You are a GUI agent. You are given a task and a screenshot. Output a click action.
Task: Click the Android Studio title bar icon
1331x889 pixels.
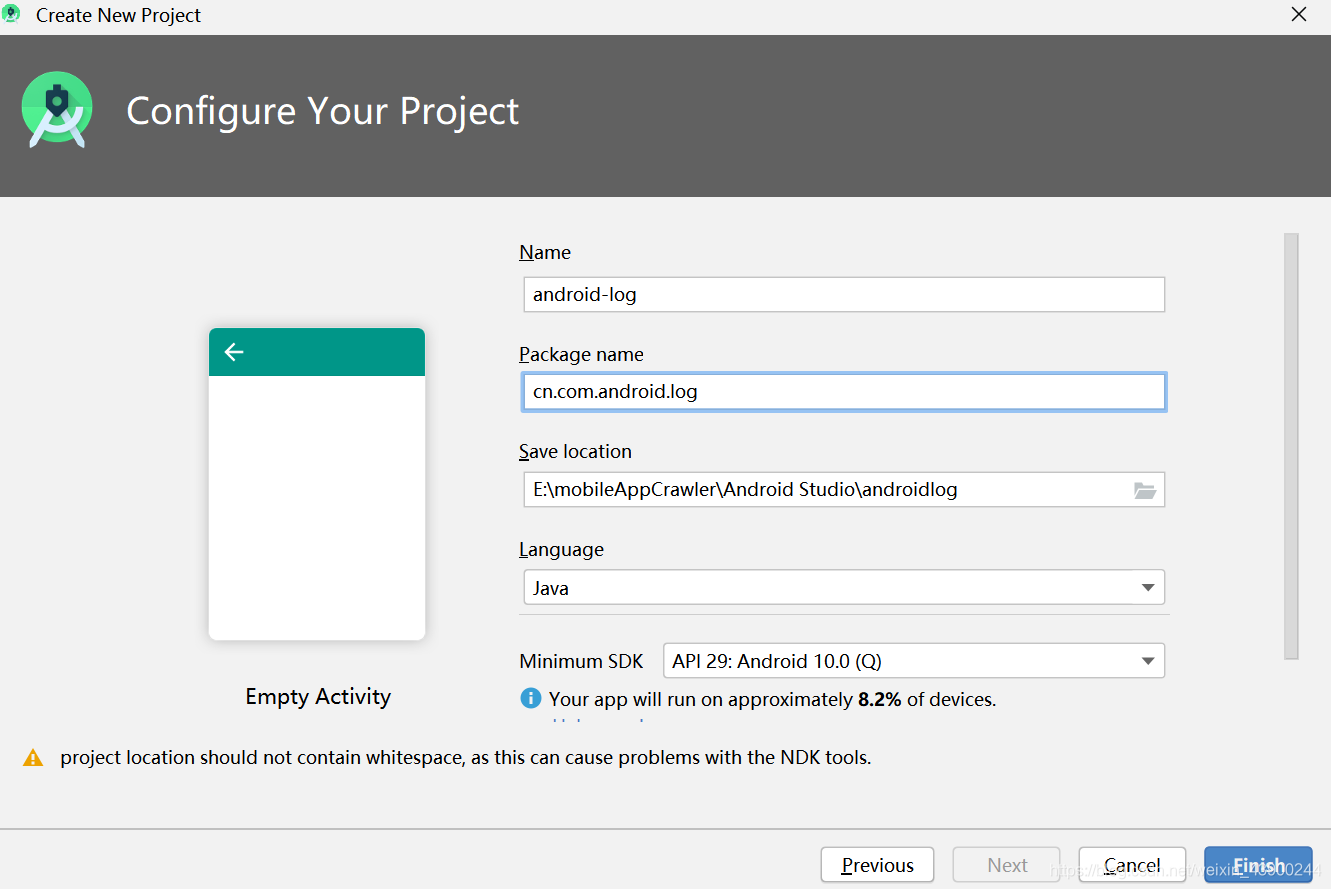coord(12,14)
